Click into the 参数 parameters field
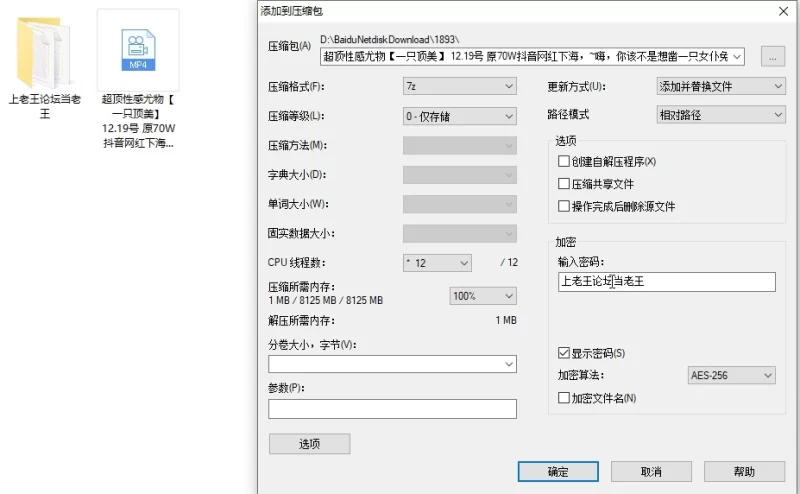Image resolution: width=800 pixels, height=494 pixels. click(x=392, y=409)
